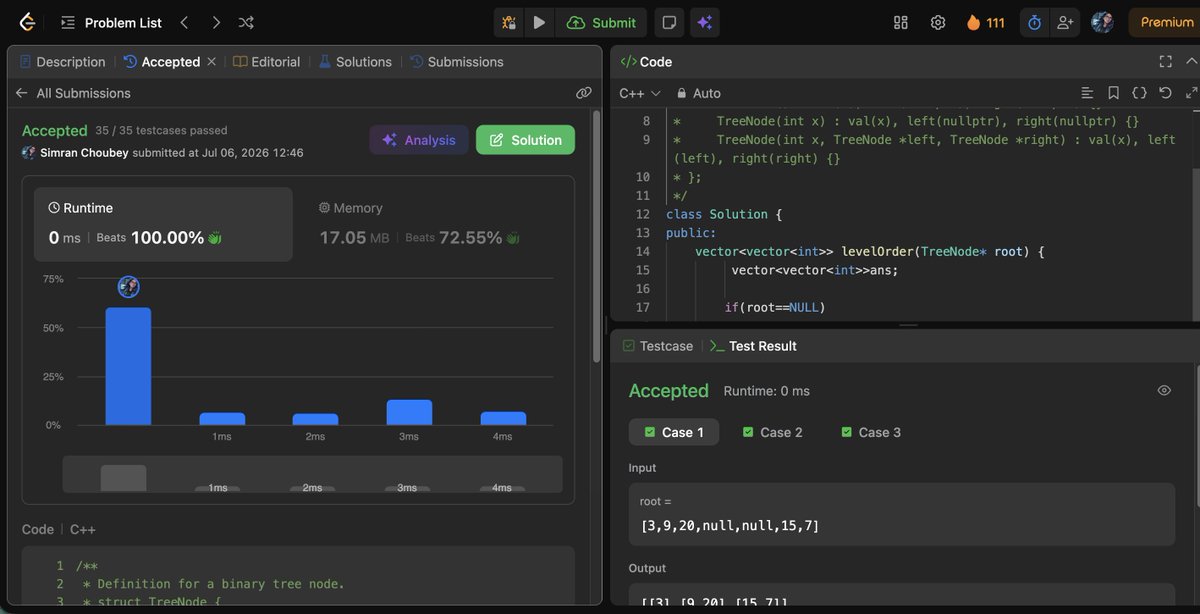
Task: Reset code with the undo arrow icon
Action: 1165,93
